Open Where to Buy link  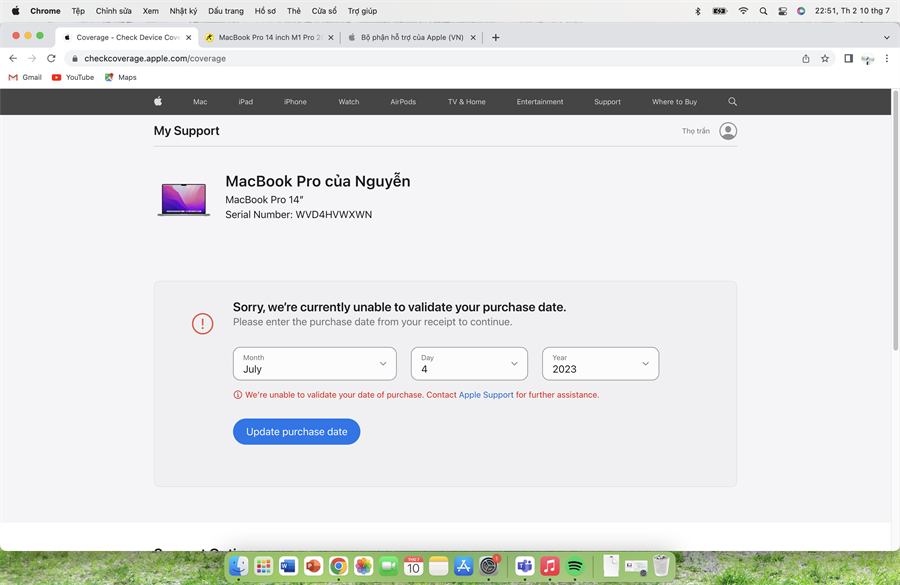[674, 102]
